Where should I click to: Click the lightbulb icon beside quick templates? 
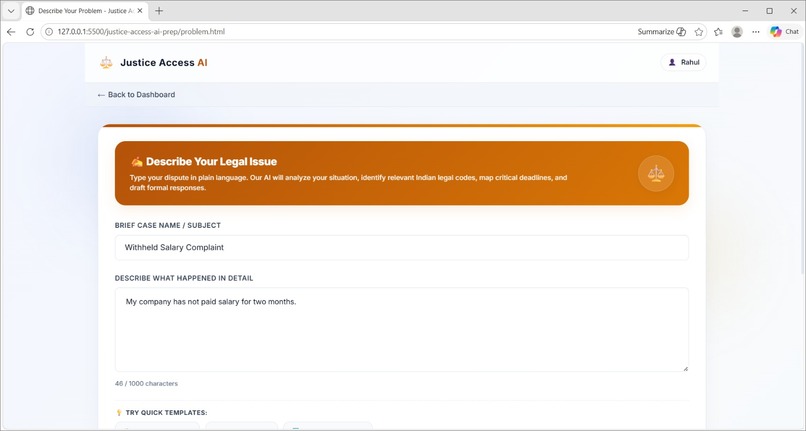tap(119, 412)
